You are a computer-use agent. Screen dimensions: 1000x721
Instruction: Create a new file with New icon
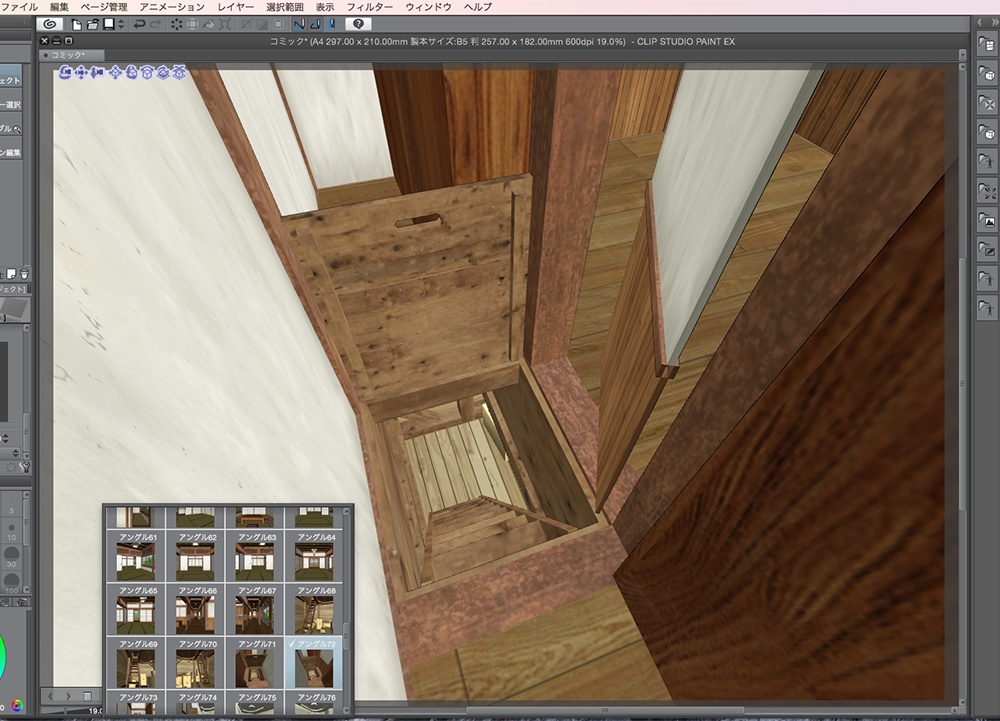tap(76, 23)
